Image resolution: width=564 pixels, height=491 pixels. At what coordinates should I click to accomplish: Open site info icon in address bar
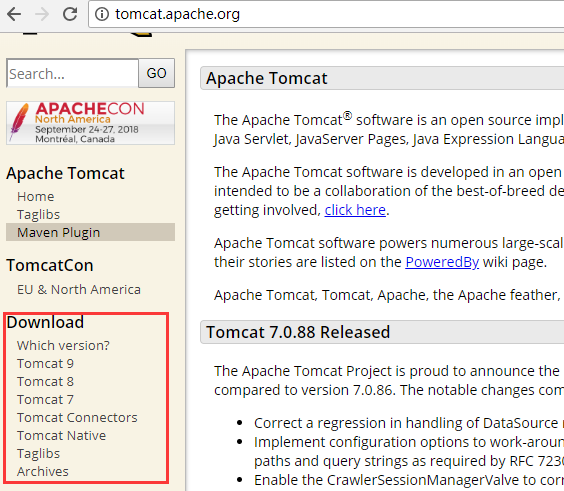102,14
